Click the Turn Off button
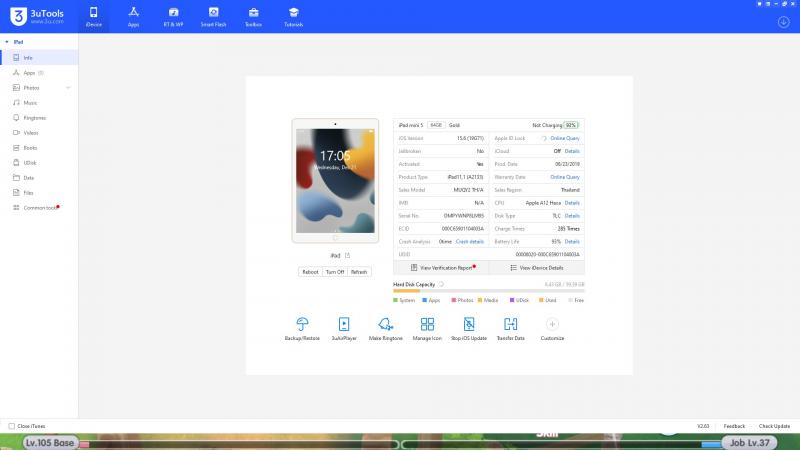 [x=335, y=272]
